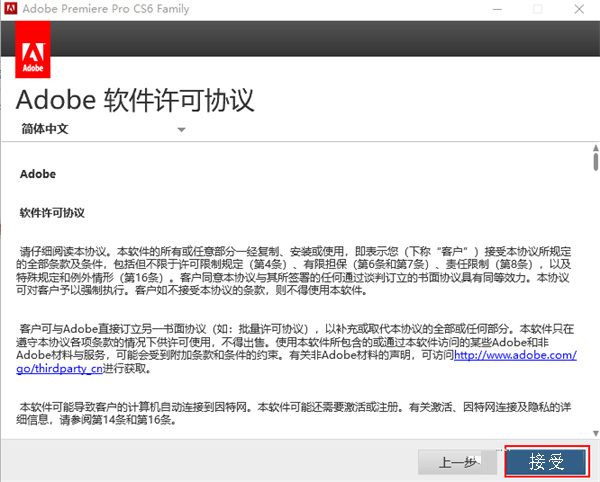The width and height of the screenshot is (600, 482).
Task: Click the small Adobe icon in title bar
Action: click(12, 9)
